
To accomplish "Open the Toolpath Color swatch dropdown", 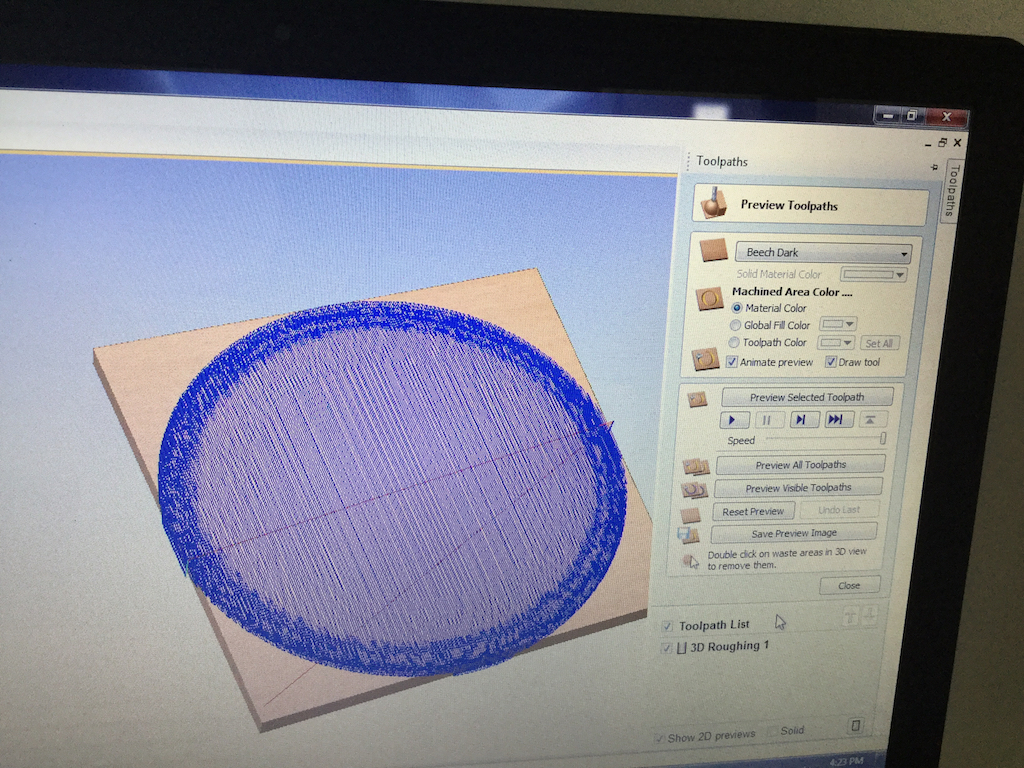I will 837,343.
